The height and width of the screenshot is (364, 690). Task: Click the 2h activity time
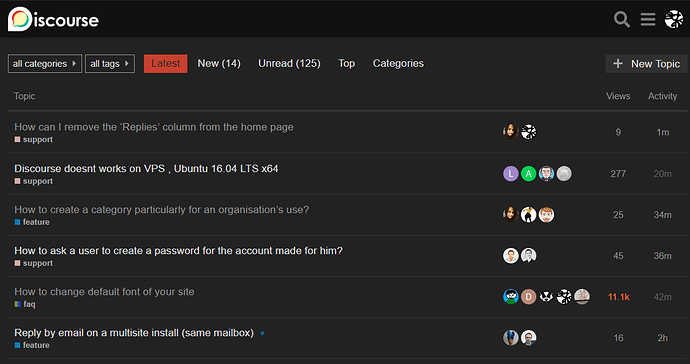tap(663, 338)
